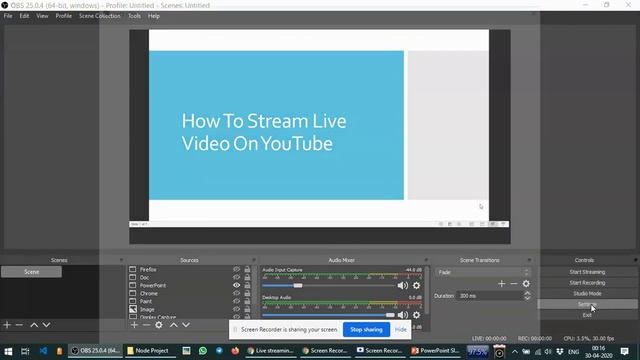The height and width of the screenshot is (360, 640).
Task: Remove the scene transition with the minus icon
Action: pyautogui.click(x=514, y=284)
